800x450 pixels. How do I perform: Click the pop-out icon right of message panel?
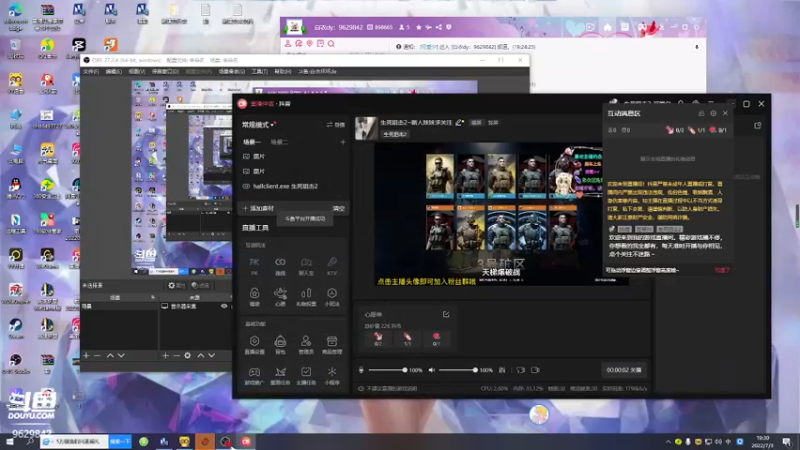click(758, 126)
